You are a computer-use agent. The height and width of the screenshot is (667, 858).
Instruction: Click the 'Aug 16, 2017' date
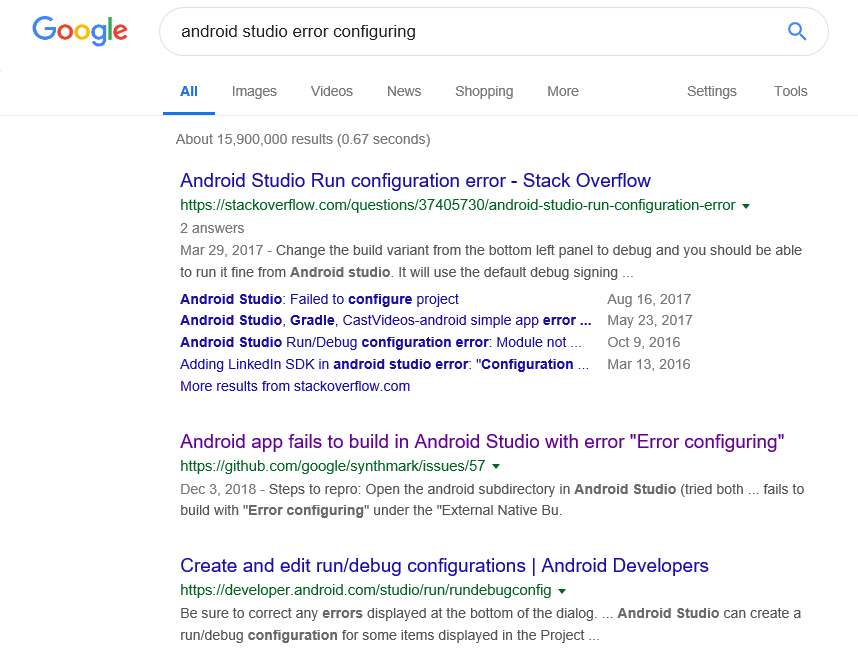(649, 299)
